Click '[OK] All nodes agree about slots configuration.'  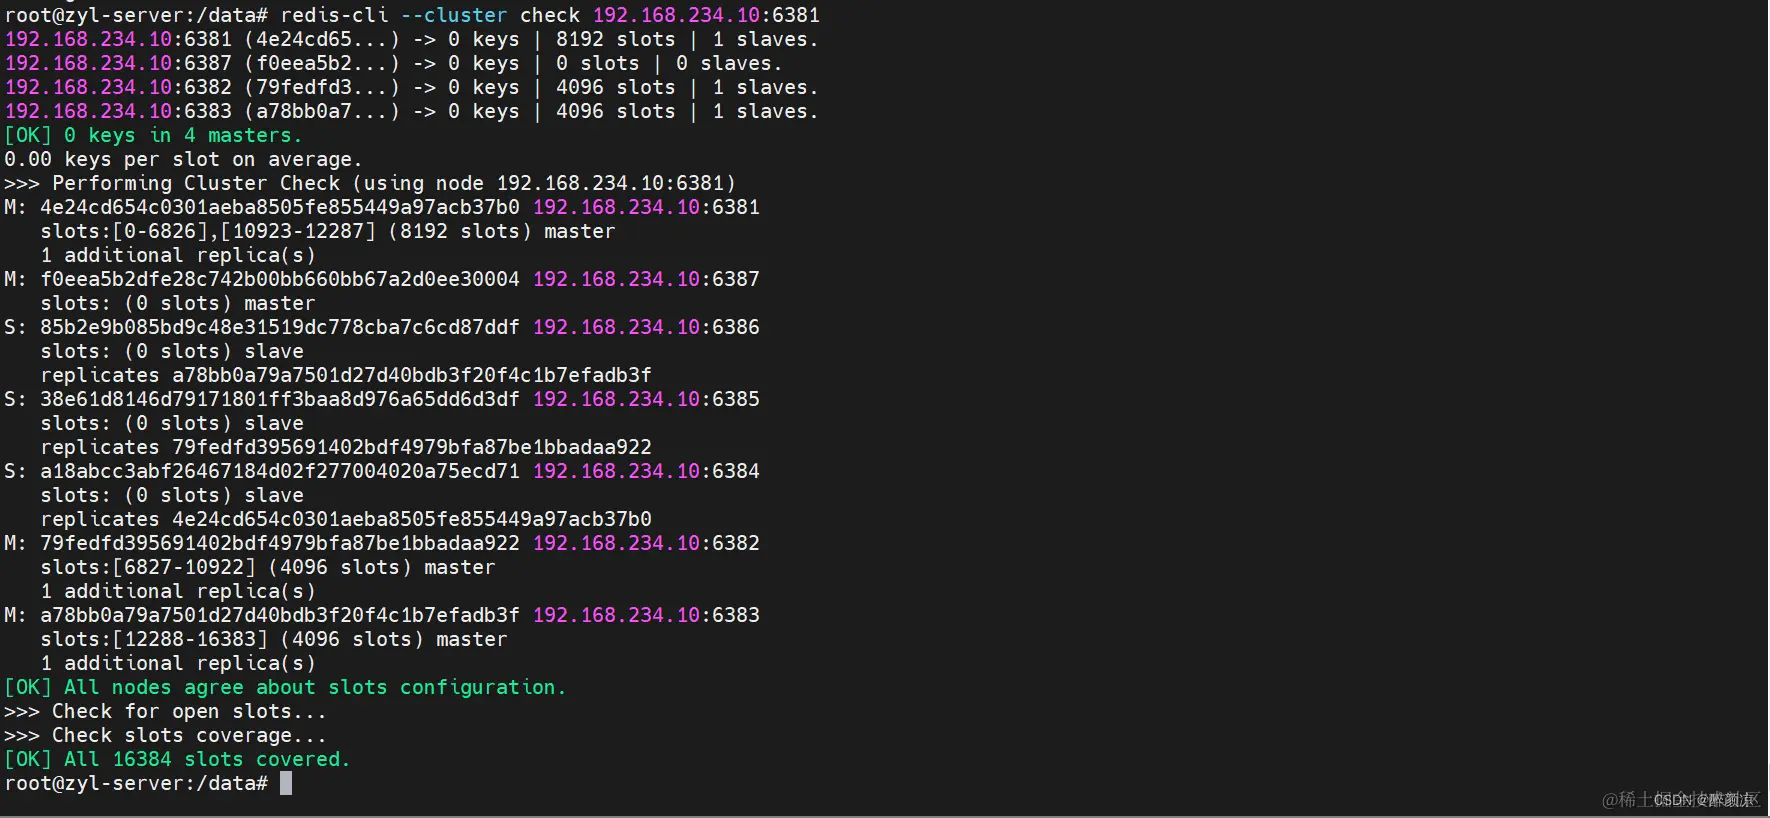pyautogui.click(x=285, y=687)
